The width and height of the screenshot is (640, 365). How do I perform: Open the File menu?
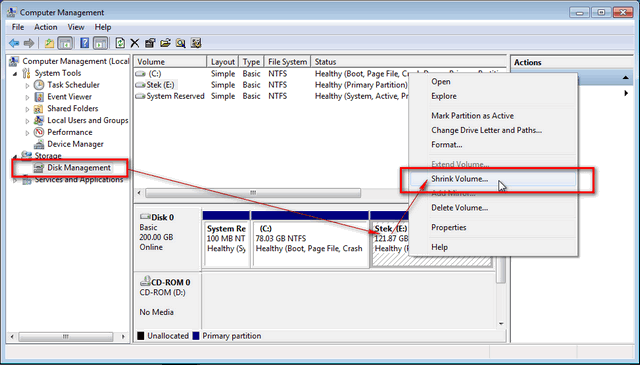click(x=18, y=27)
